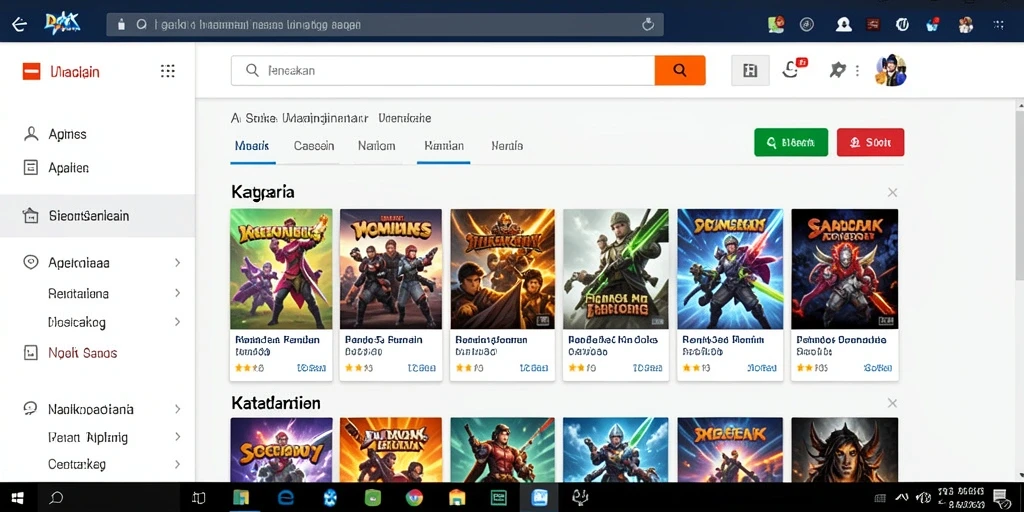This screenshot has width=1024, height=512.
Task: Click the padlock icon in the address bar
Action: click(121, 25)
